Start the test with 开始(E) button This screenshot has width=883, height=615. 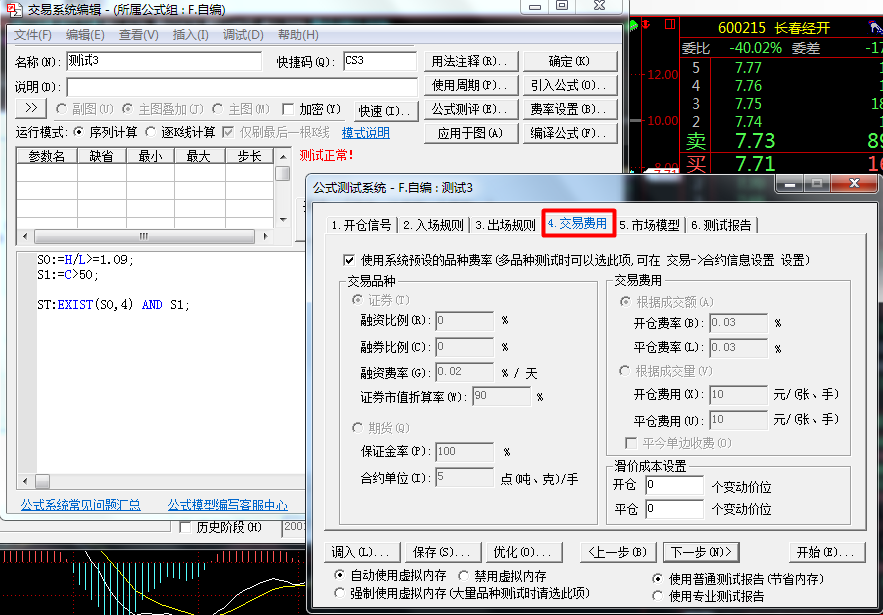[x=827, y=552]
